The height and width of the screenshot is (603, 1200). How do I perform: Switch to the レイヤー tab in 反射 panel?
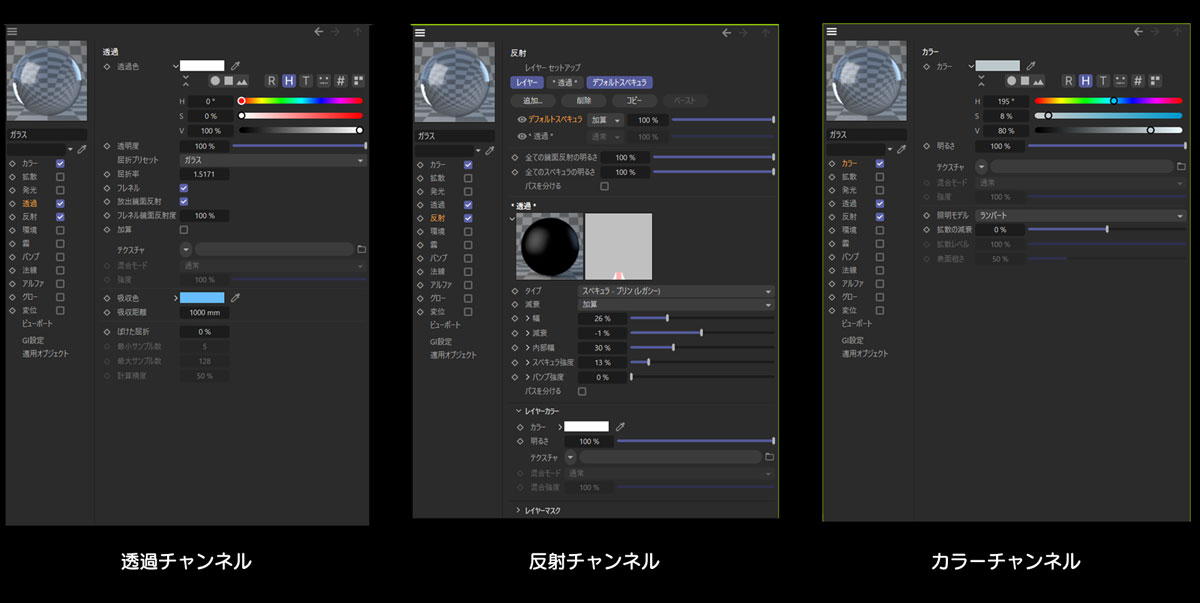[527, 82]
